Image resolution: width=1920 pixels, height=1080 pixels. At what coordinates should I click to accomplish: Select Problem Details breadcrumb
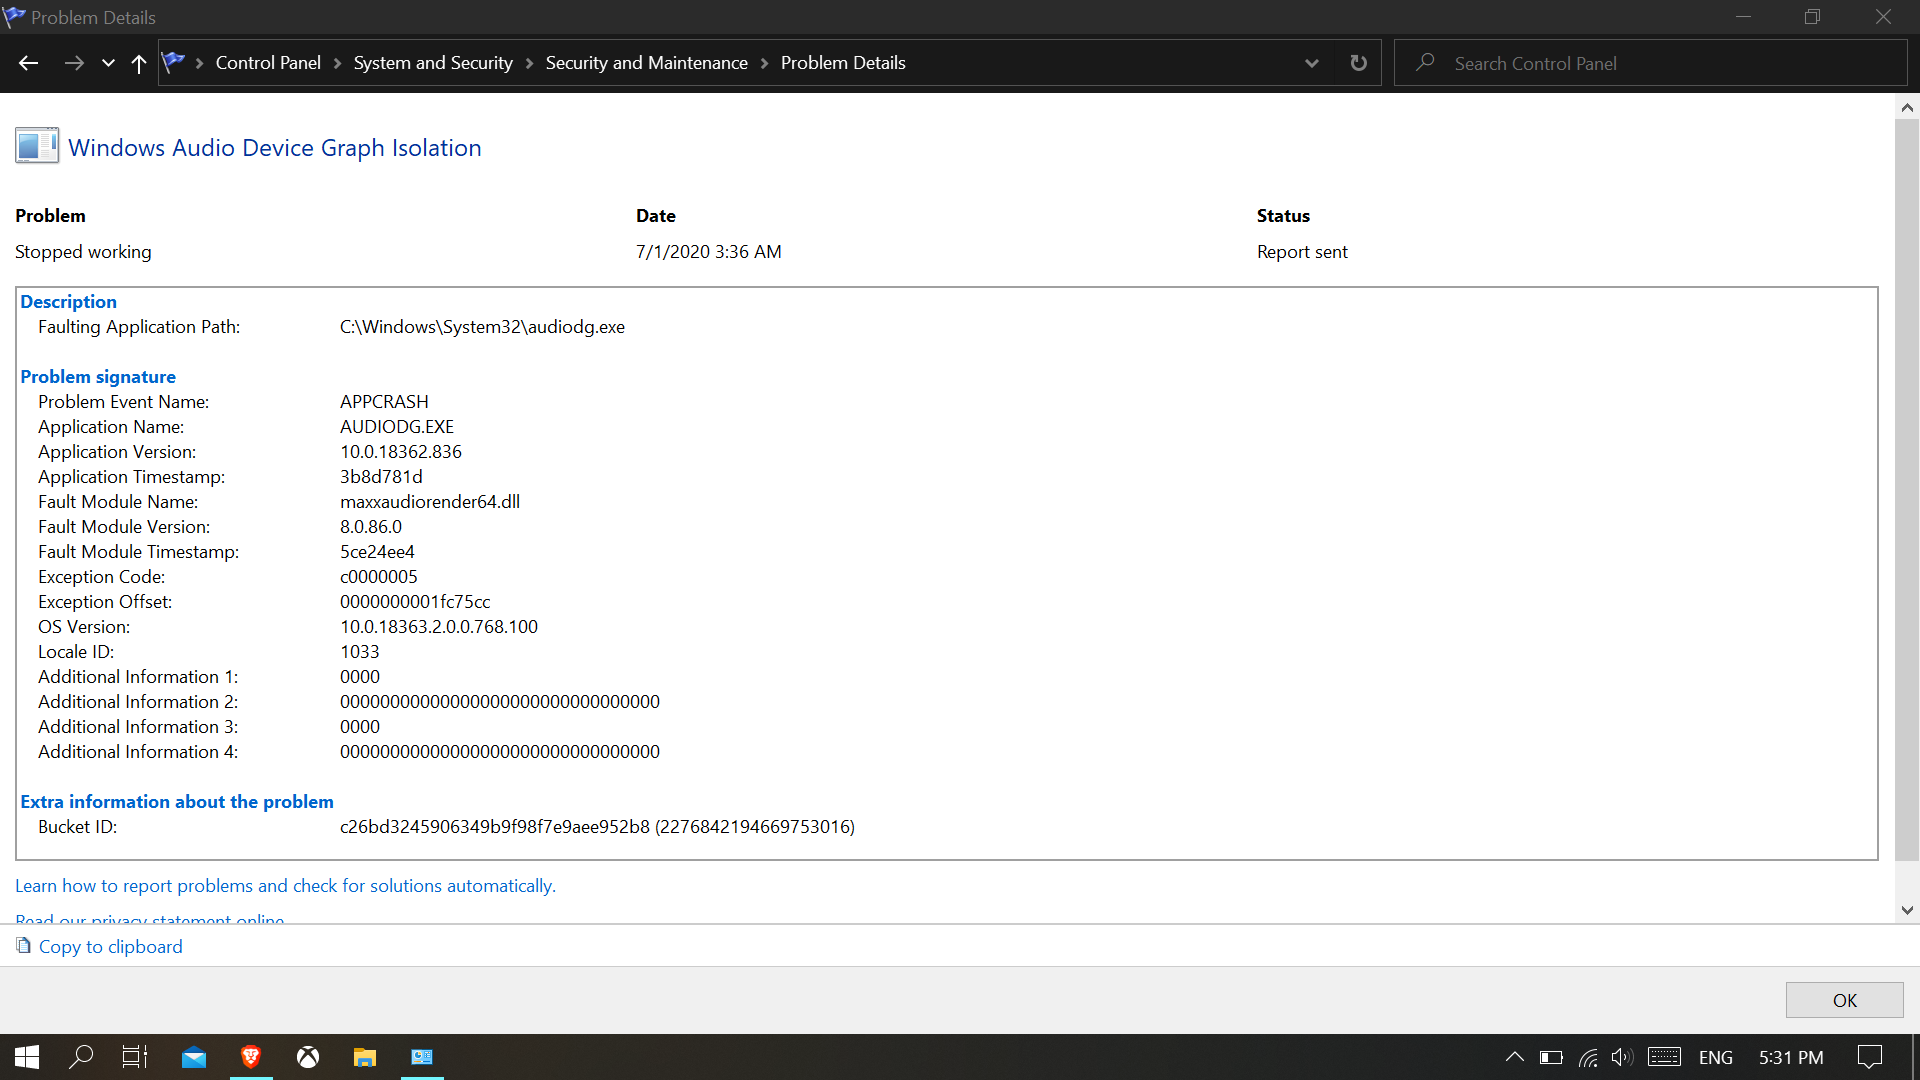click(x=843, y=63)
